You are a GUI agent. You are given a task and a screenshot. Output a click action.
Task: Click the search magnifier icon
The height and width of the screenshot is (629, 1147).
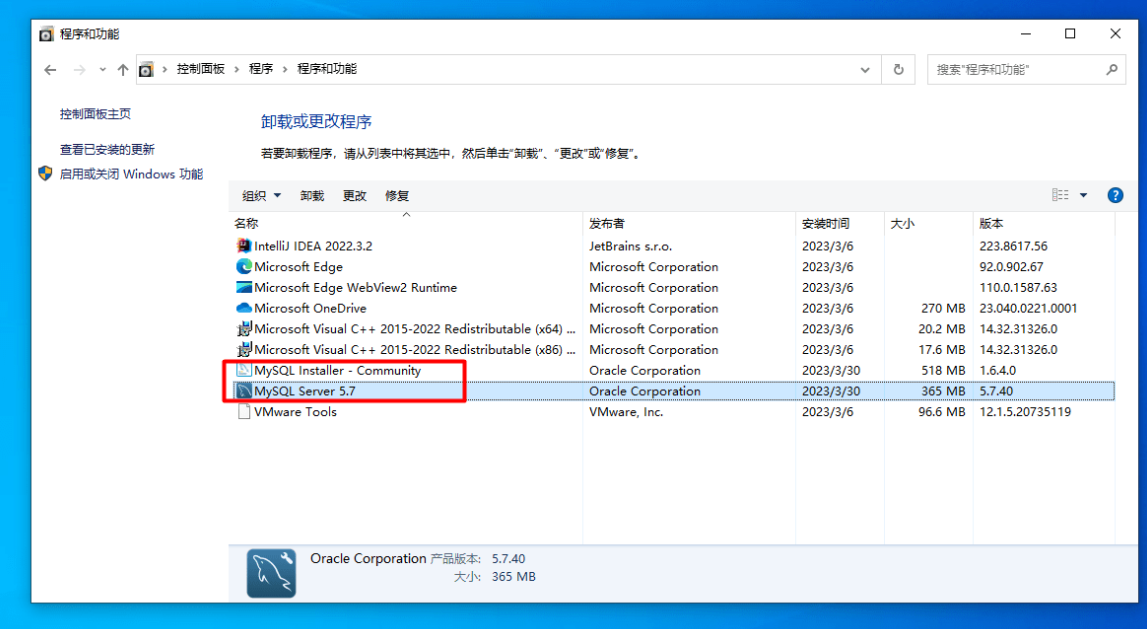point(1111,69)
